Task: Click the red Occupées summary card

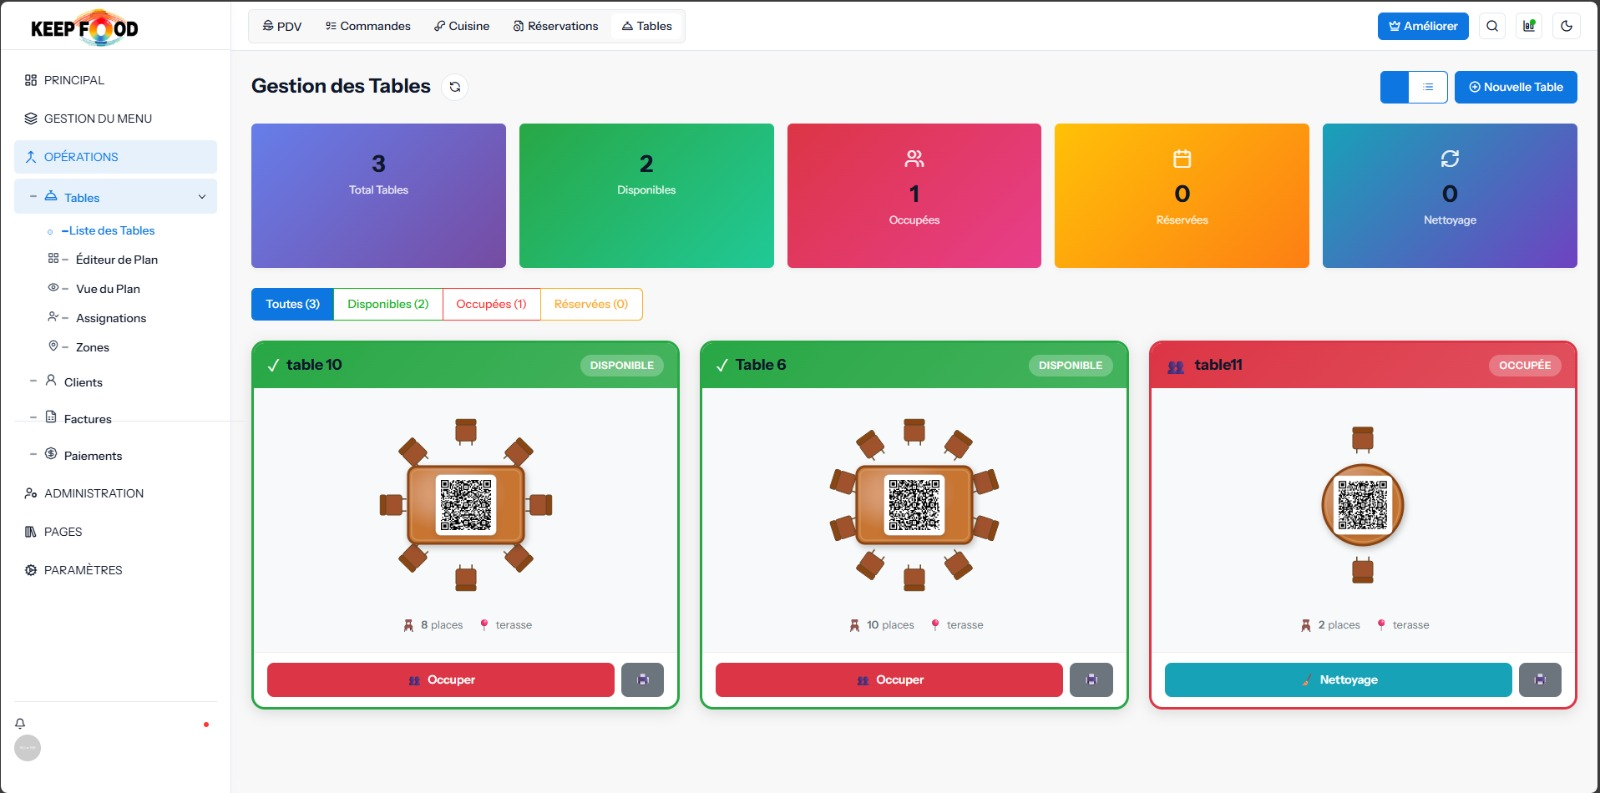Action: (914, 195)
